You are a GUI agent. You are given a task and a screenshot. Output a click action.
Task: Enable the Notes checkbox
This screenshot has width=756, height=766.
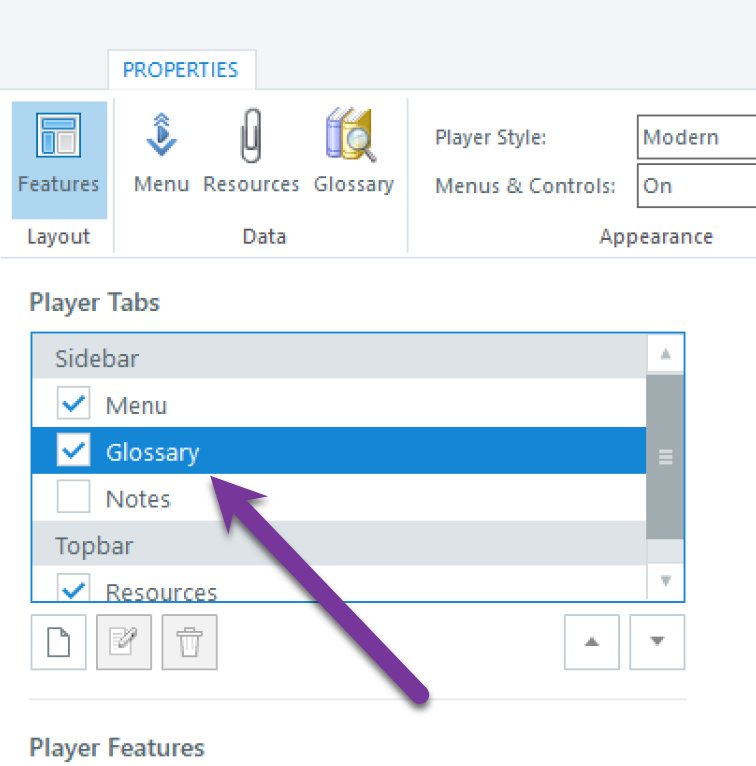click(74, 497)
